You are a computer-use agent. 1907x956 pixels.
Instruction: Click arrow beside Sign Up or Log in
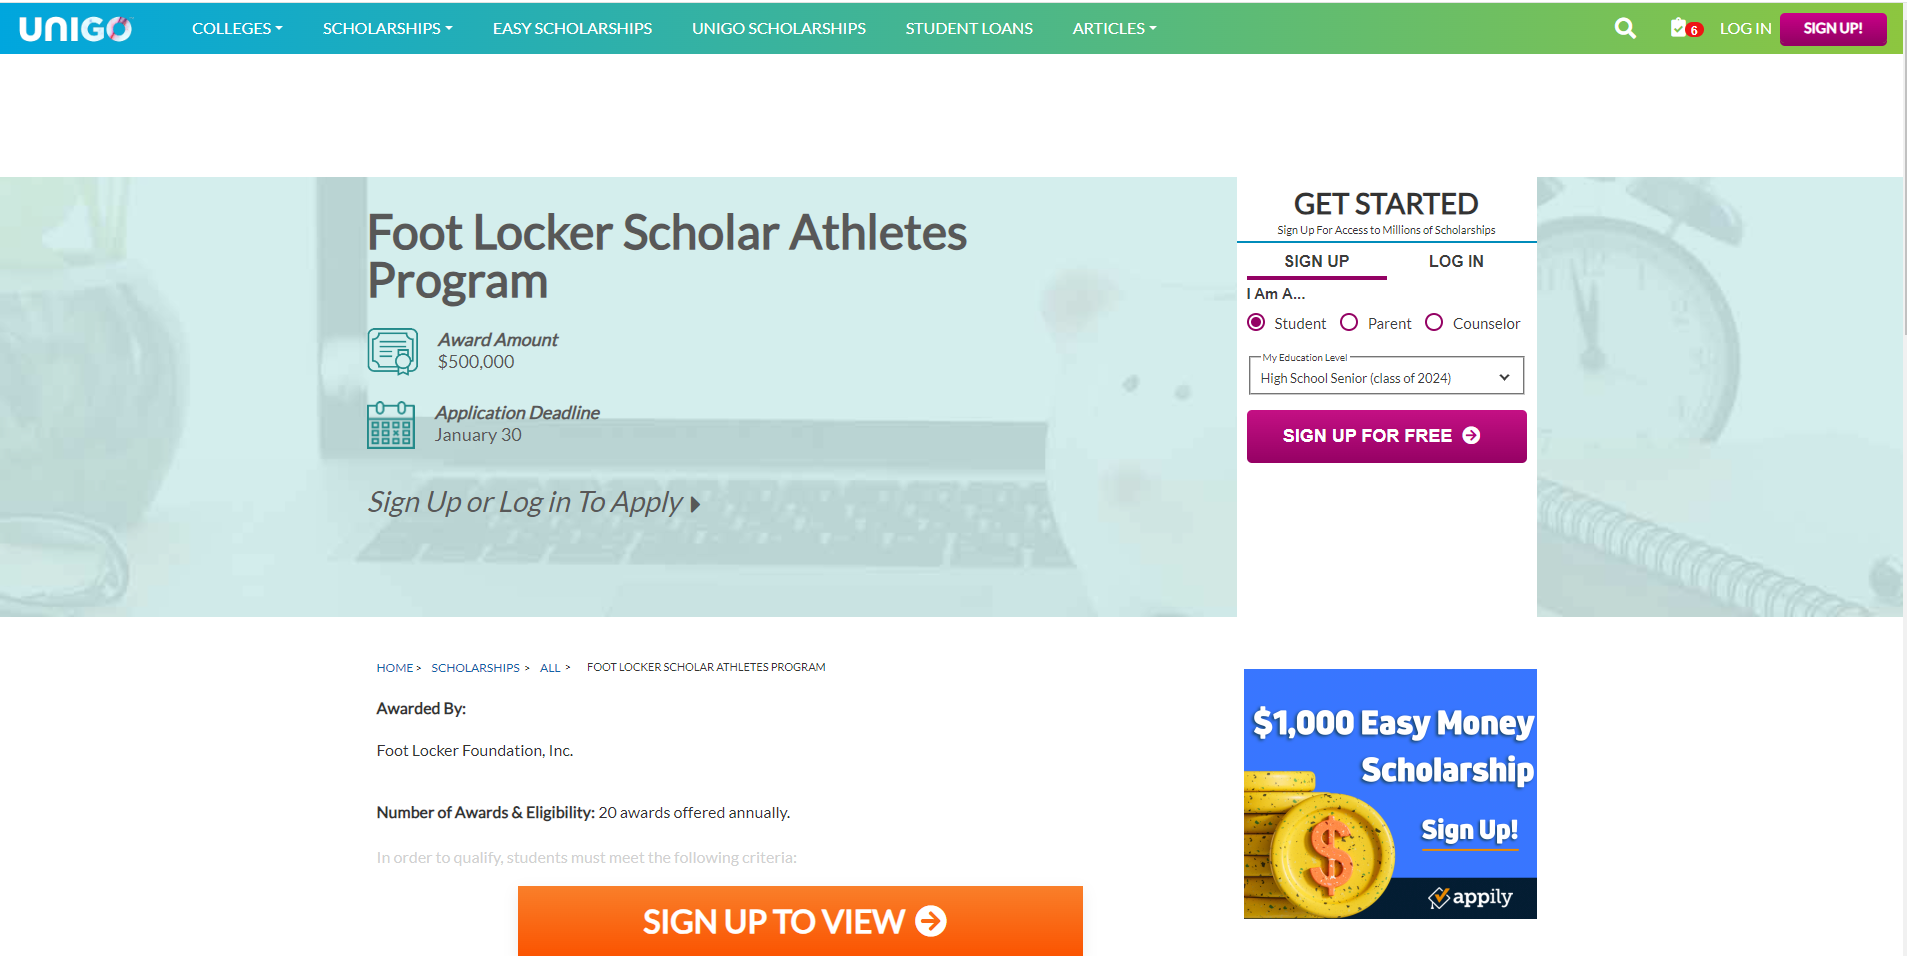(x=695, y=504)
